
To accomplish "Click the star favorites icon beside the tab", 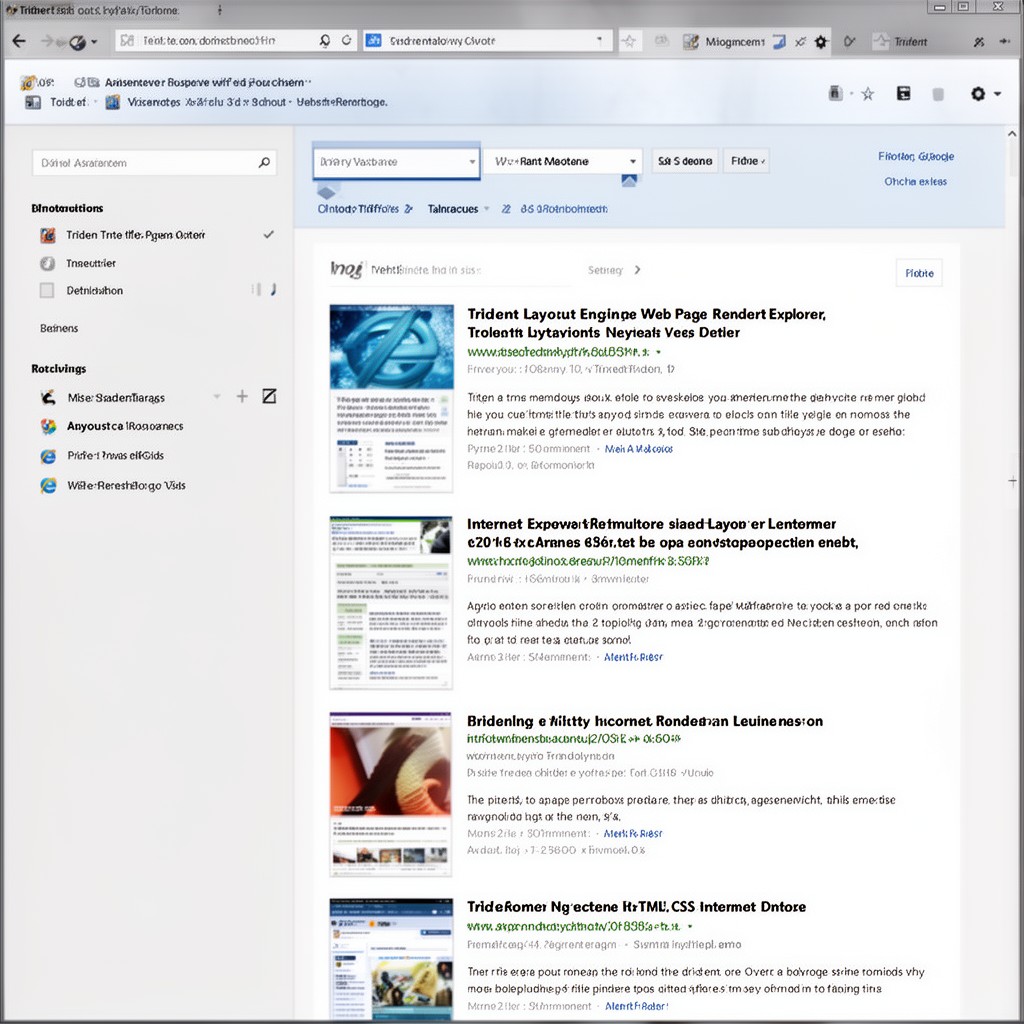I will coord(629,41).
